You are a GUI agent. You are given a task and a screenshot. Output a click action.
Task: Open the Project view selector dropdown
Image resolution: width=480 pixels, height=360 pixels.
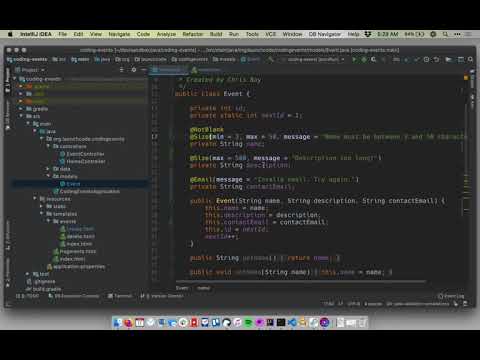click(x=30, y=70)
